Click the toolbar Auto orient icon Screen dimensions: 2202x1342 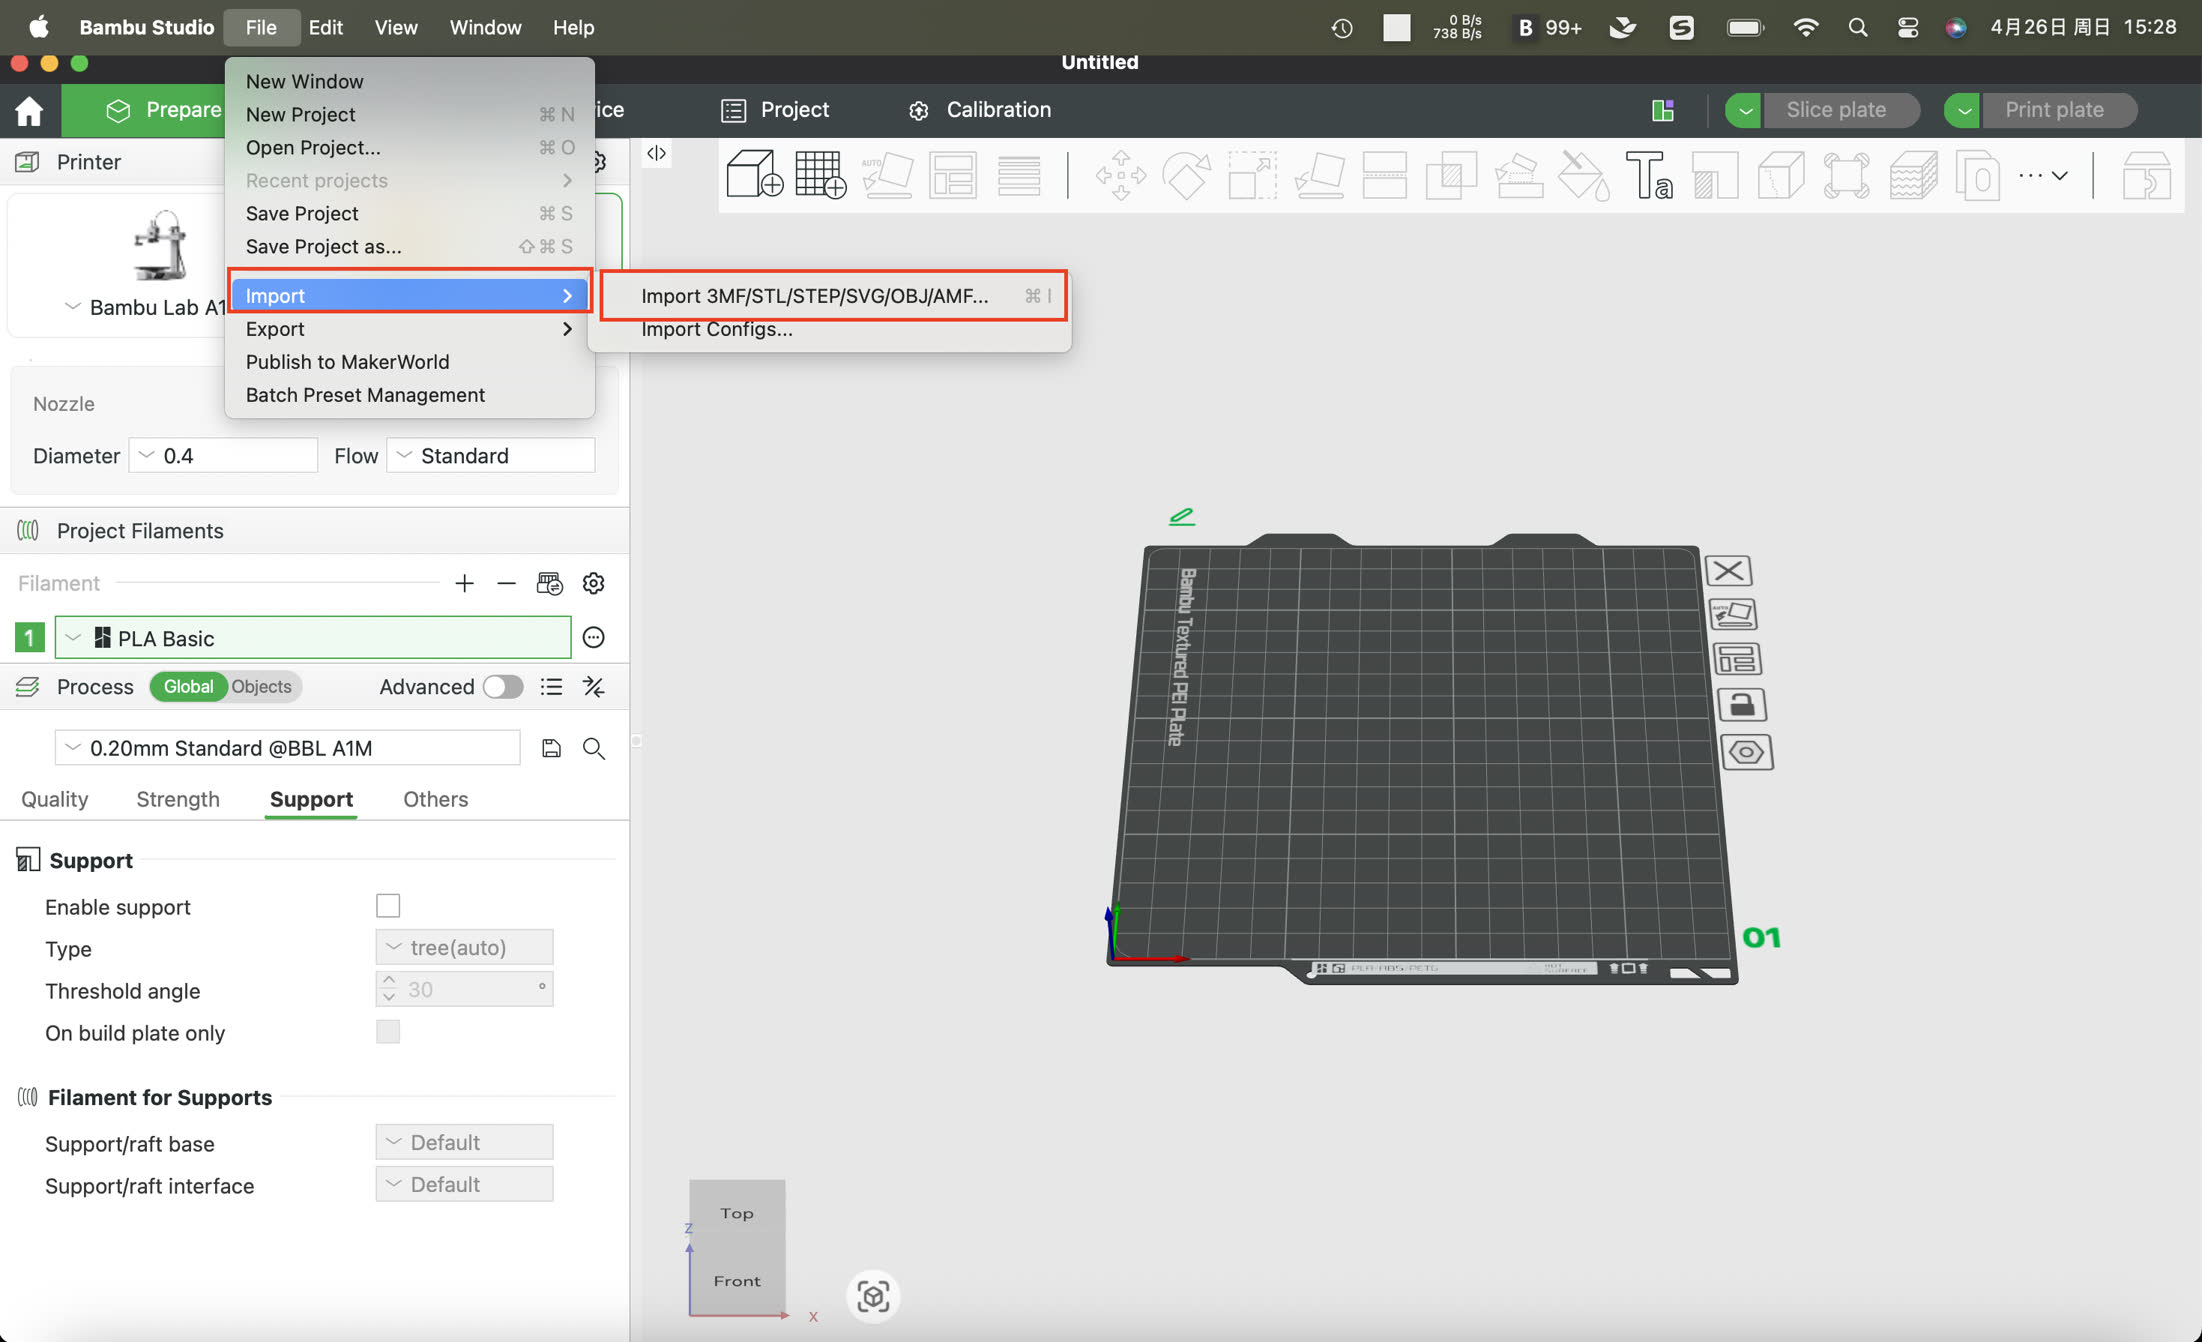(x=887, y=175)
